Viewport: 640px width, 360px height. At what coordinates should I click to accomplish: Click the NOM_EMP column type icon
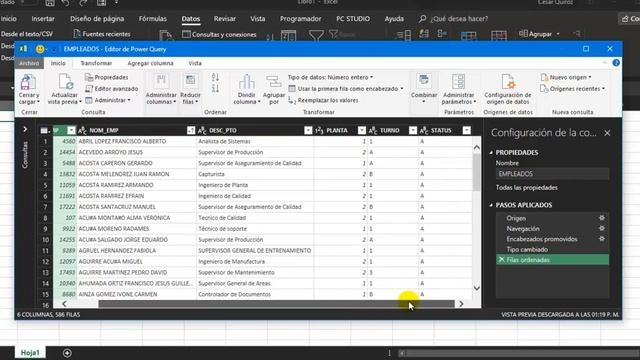(82, 130)
